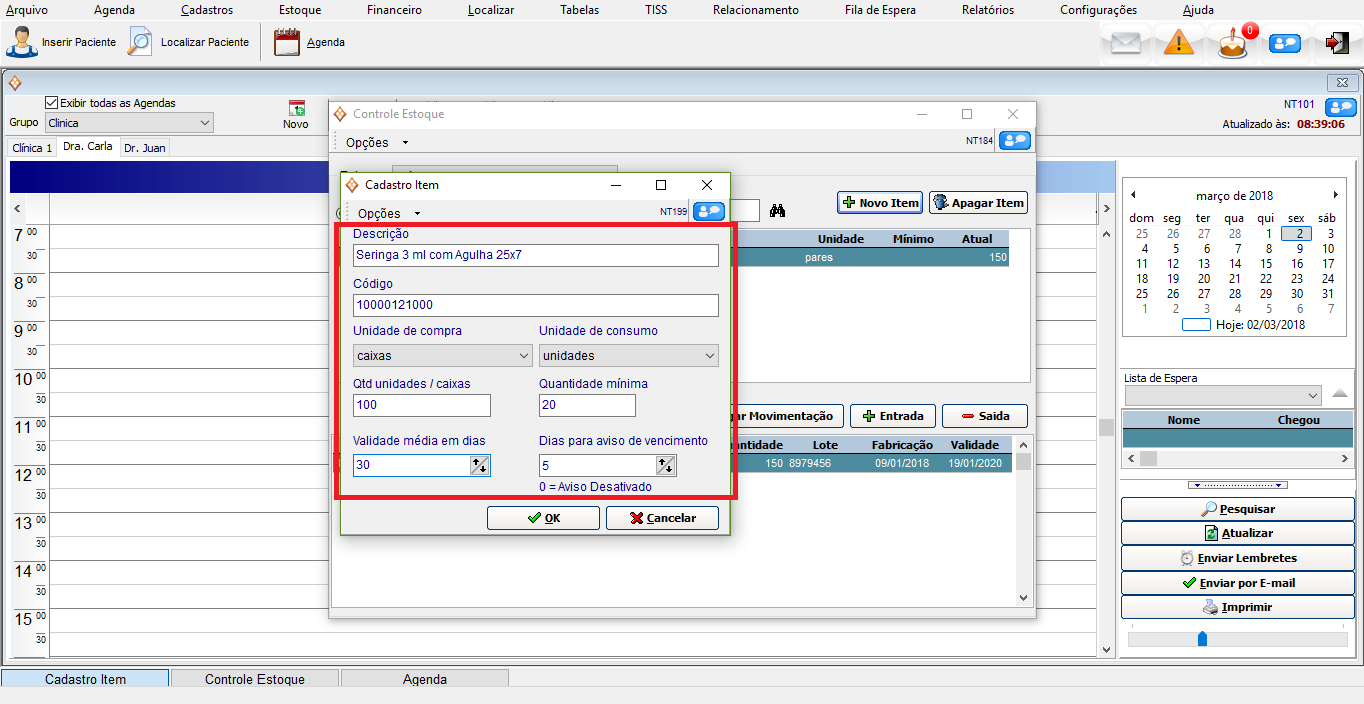Click the Cancelar button
Screen dimensions: 1364x704
click(662, 518)
